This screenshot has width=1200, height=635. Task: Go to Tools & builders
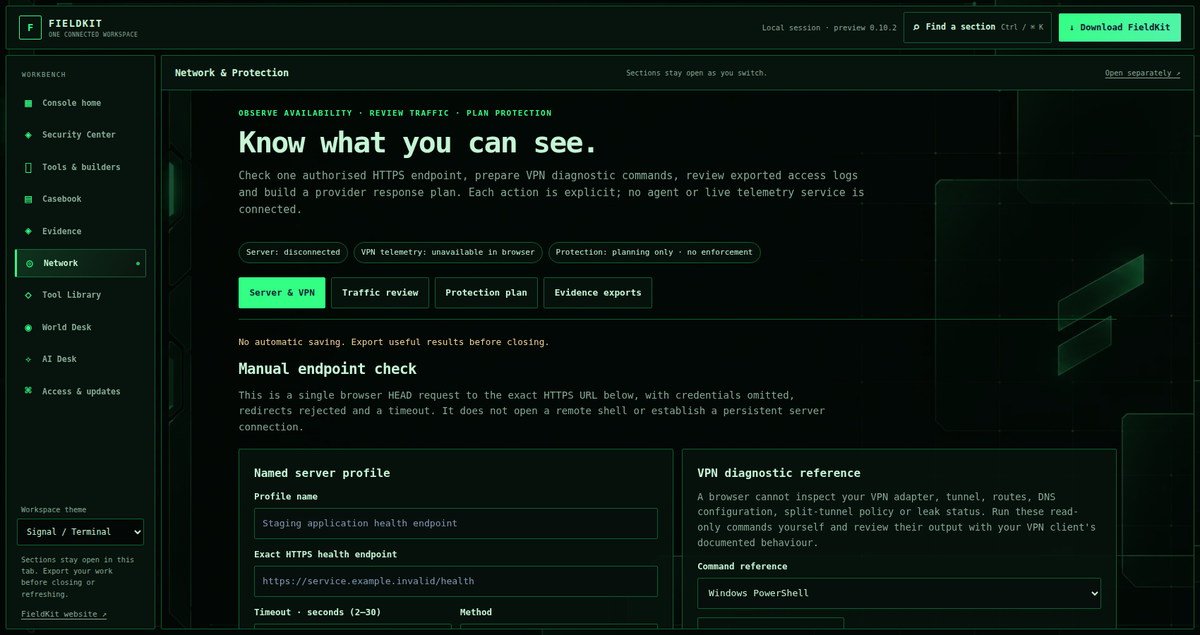tap(80, 167)
